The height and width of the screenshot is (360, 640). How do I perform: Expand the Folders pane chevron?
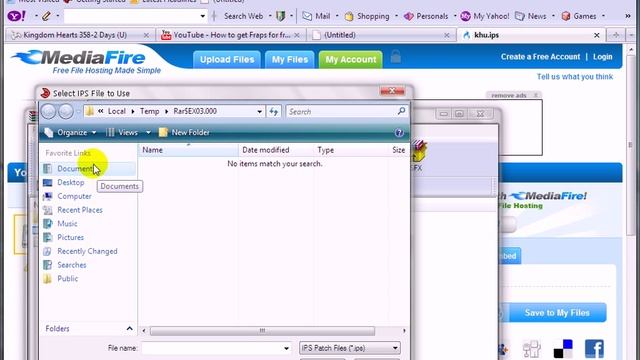[x=129, y=329]
